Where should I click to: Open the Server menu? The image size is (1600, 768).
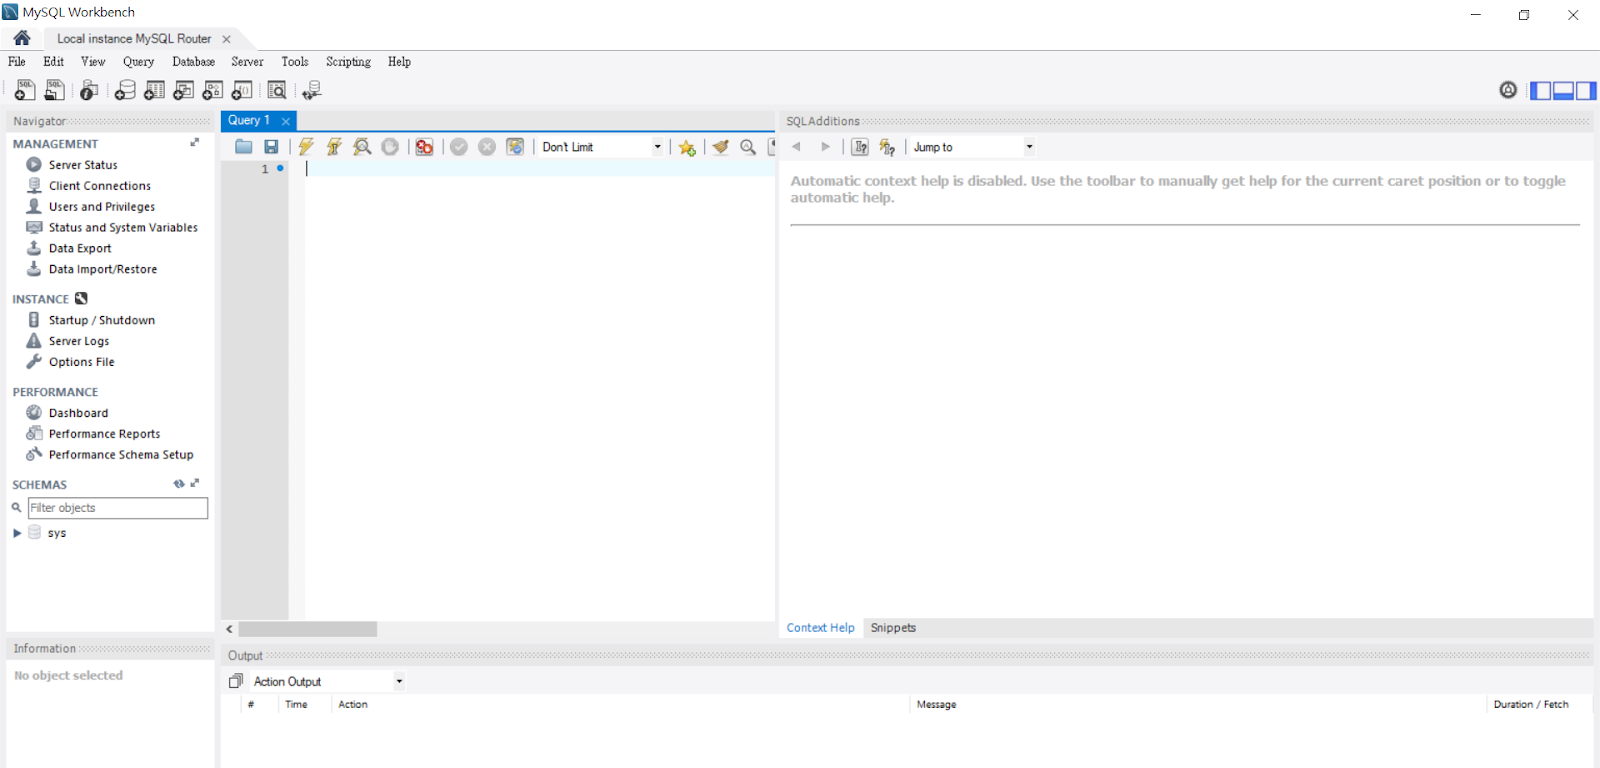click(x=248, y=62)
